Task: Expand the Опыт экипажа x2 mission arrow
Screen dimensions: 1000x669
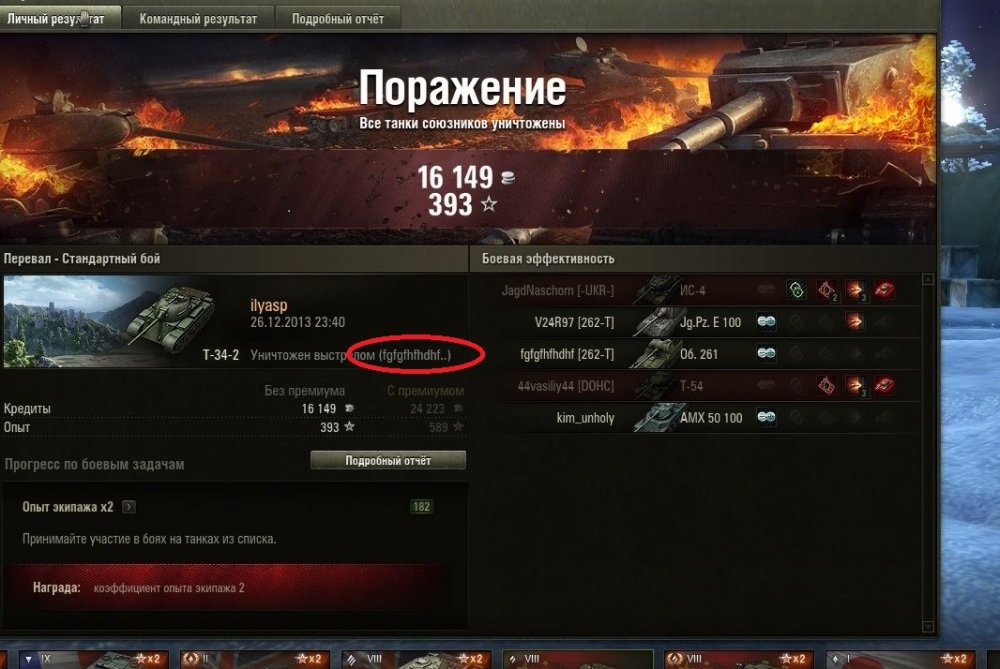Action: pyautogui.click(x=129, y=507)
